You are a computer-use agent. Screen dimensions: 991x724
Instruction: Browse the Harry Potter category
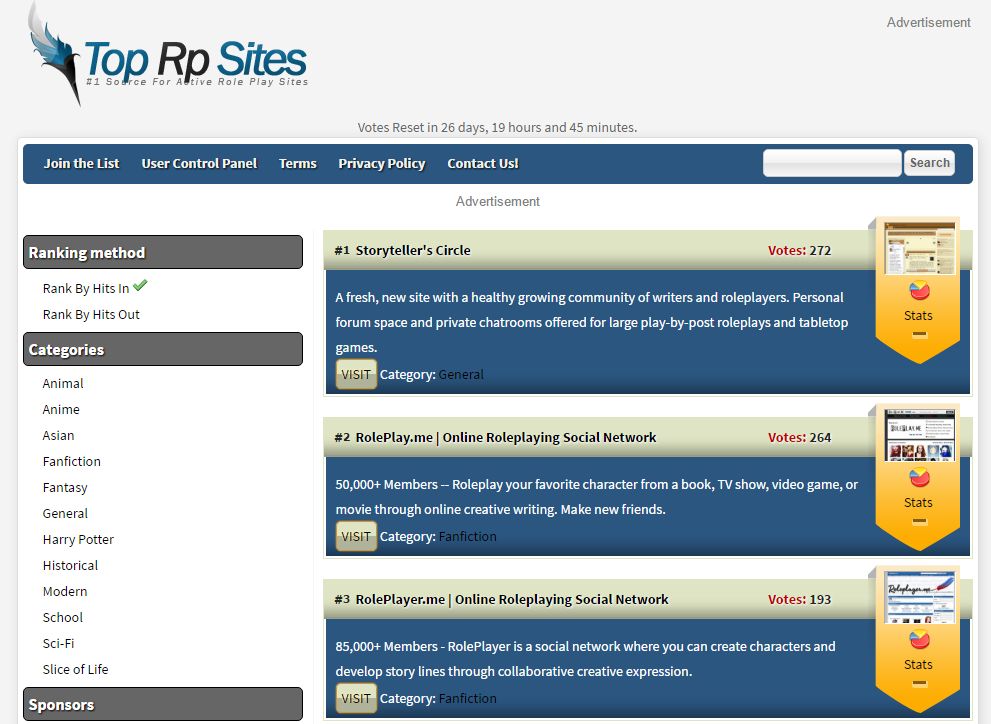[78, 539]
